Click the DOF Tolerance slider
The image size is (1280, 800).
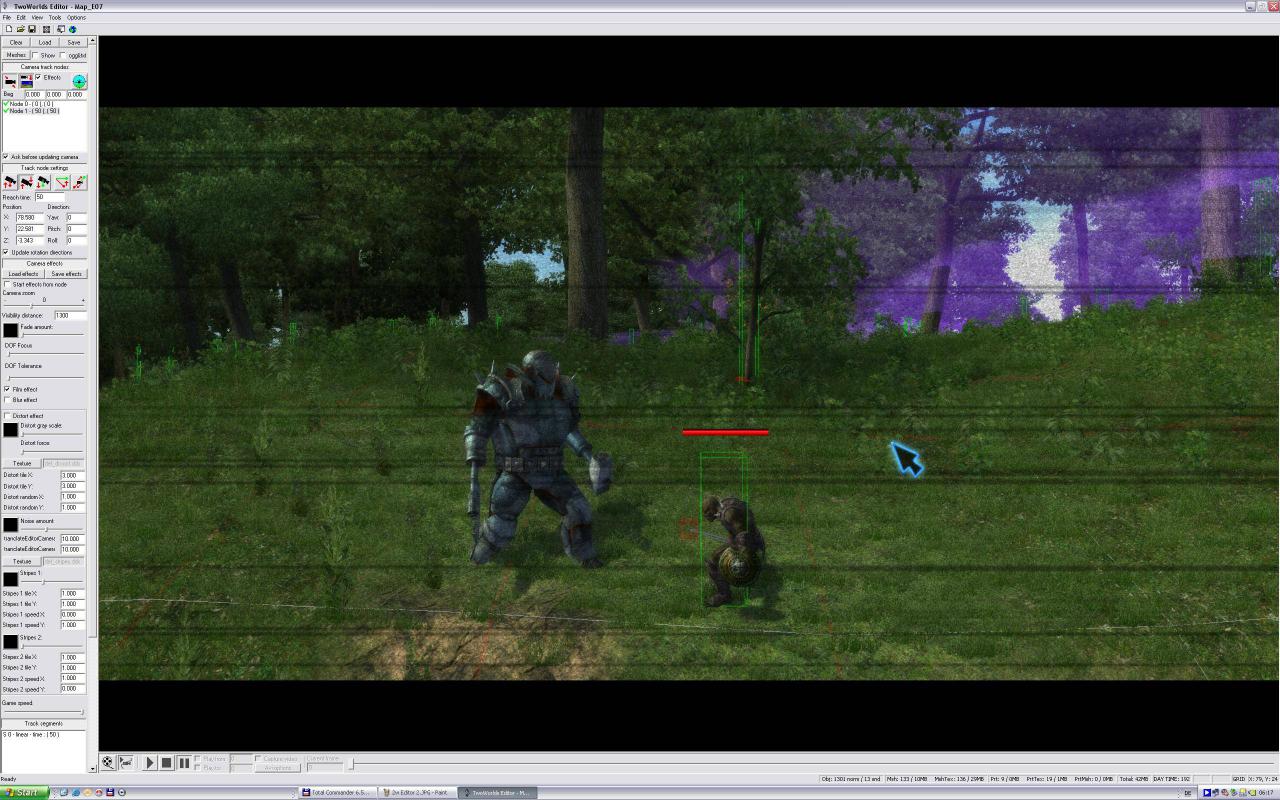pos(45,376)
